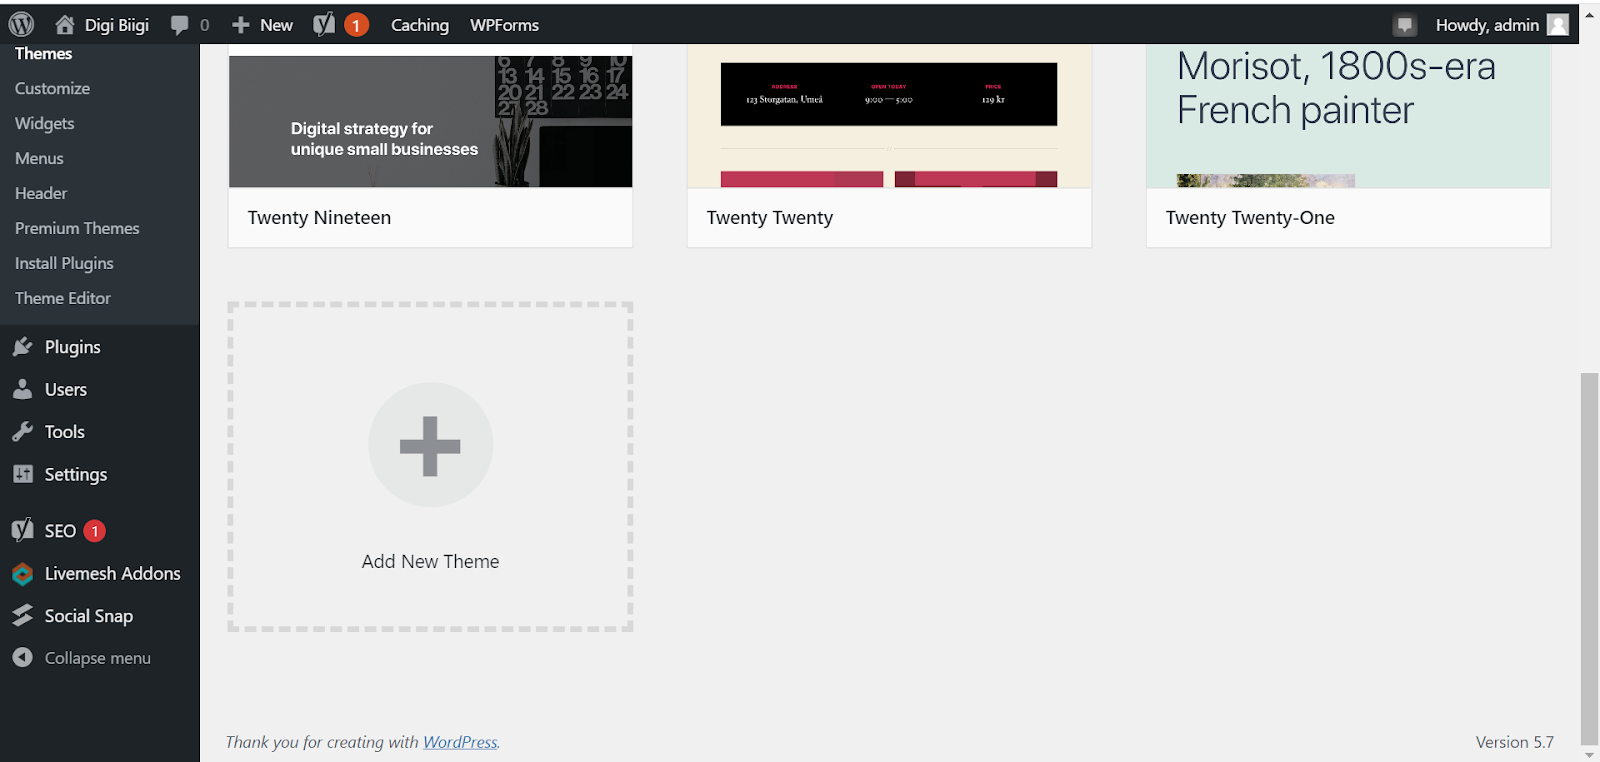Click the home icon beside Digi Biigi
The image size is (1600, 762).
pos(65,24)
